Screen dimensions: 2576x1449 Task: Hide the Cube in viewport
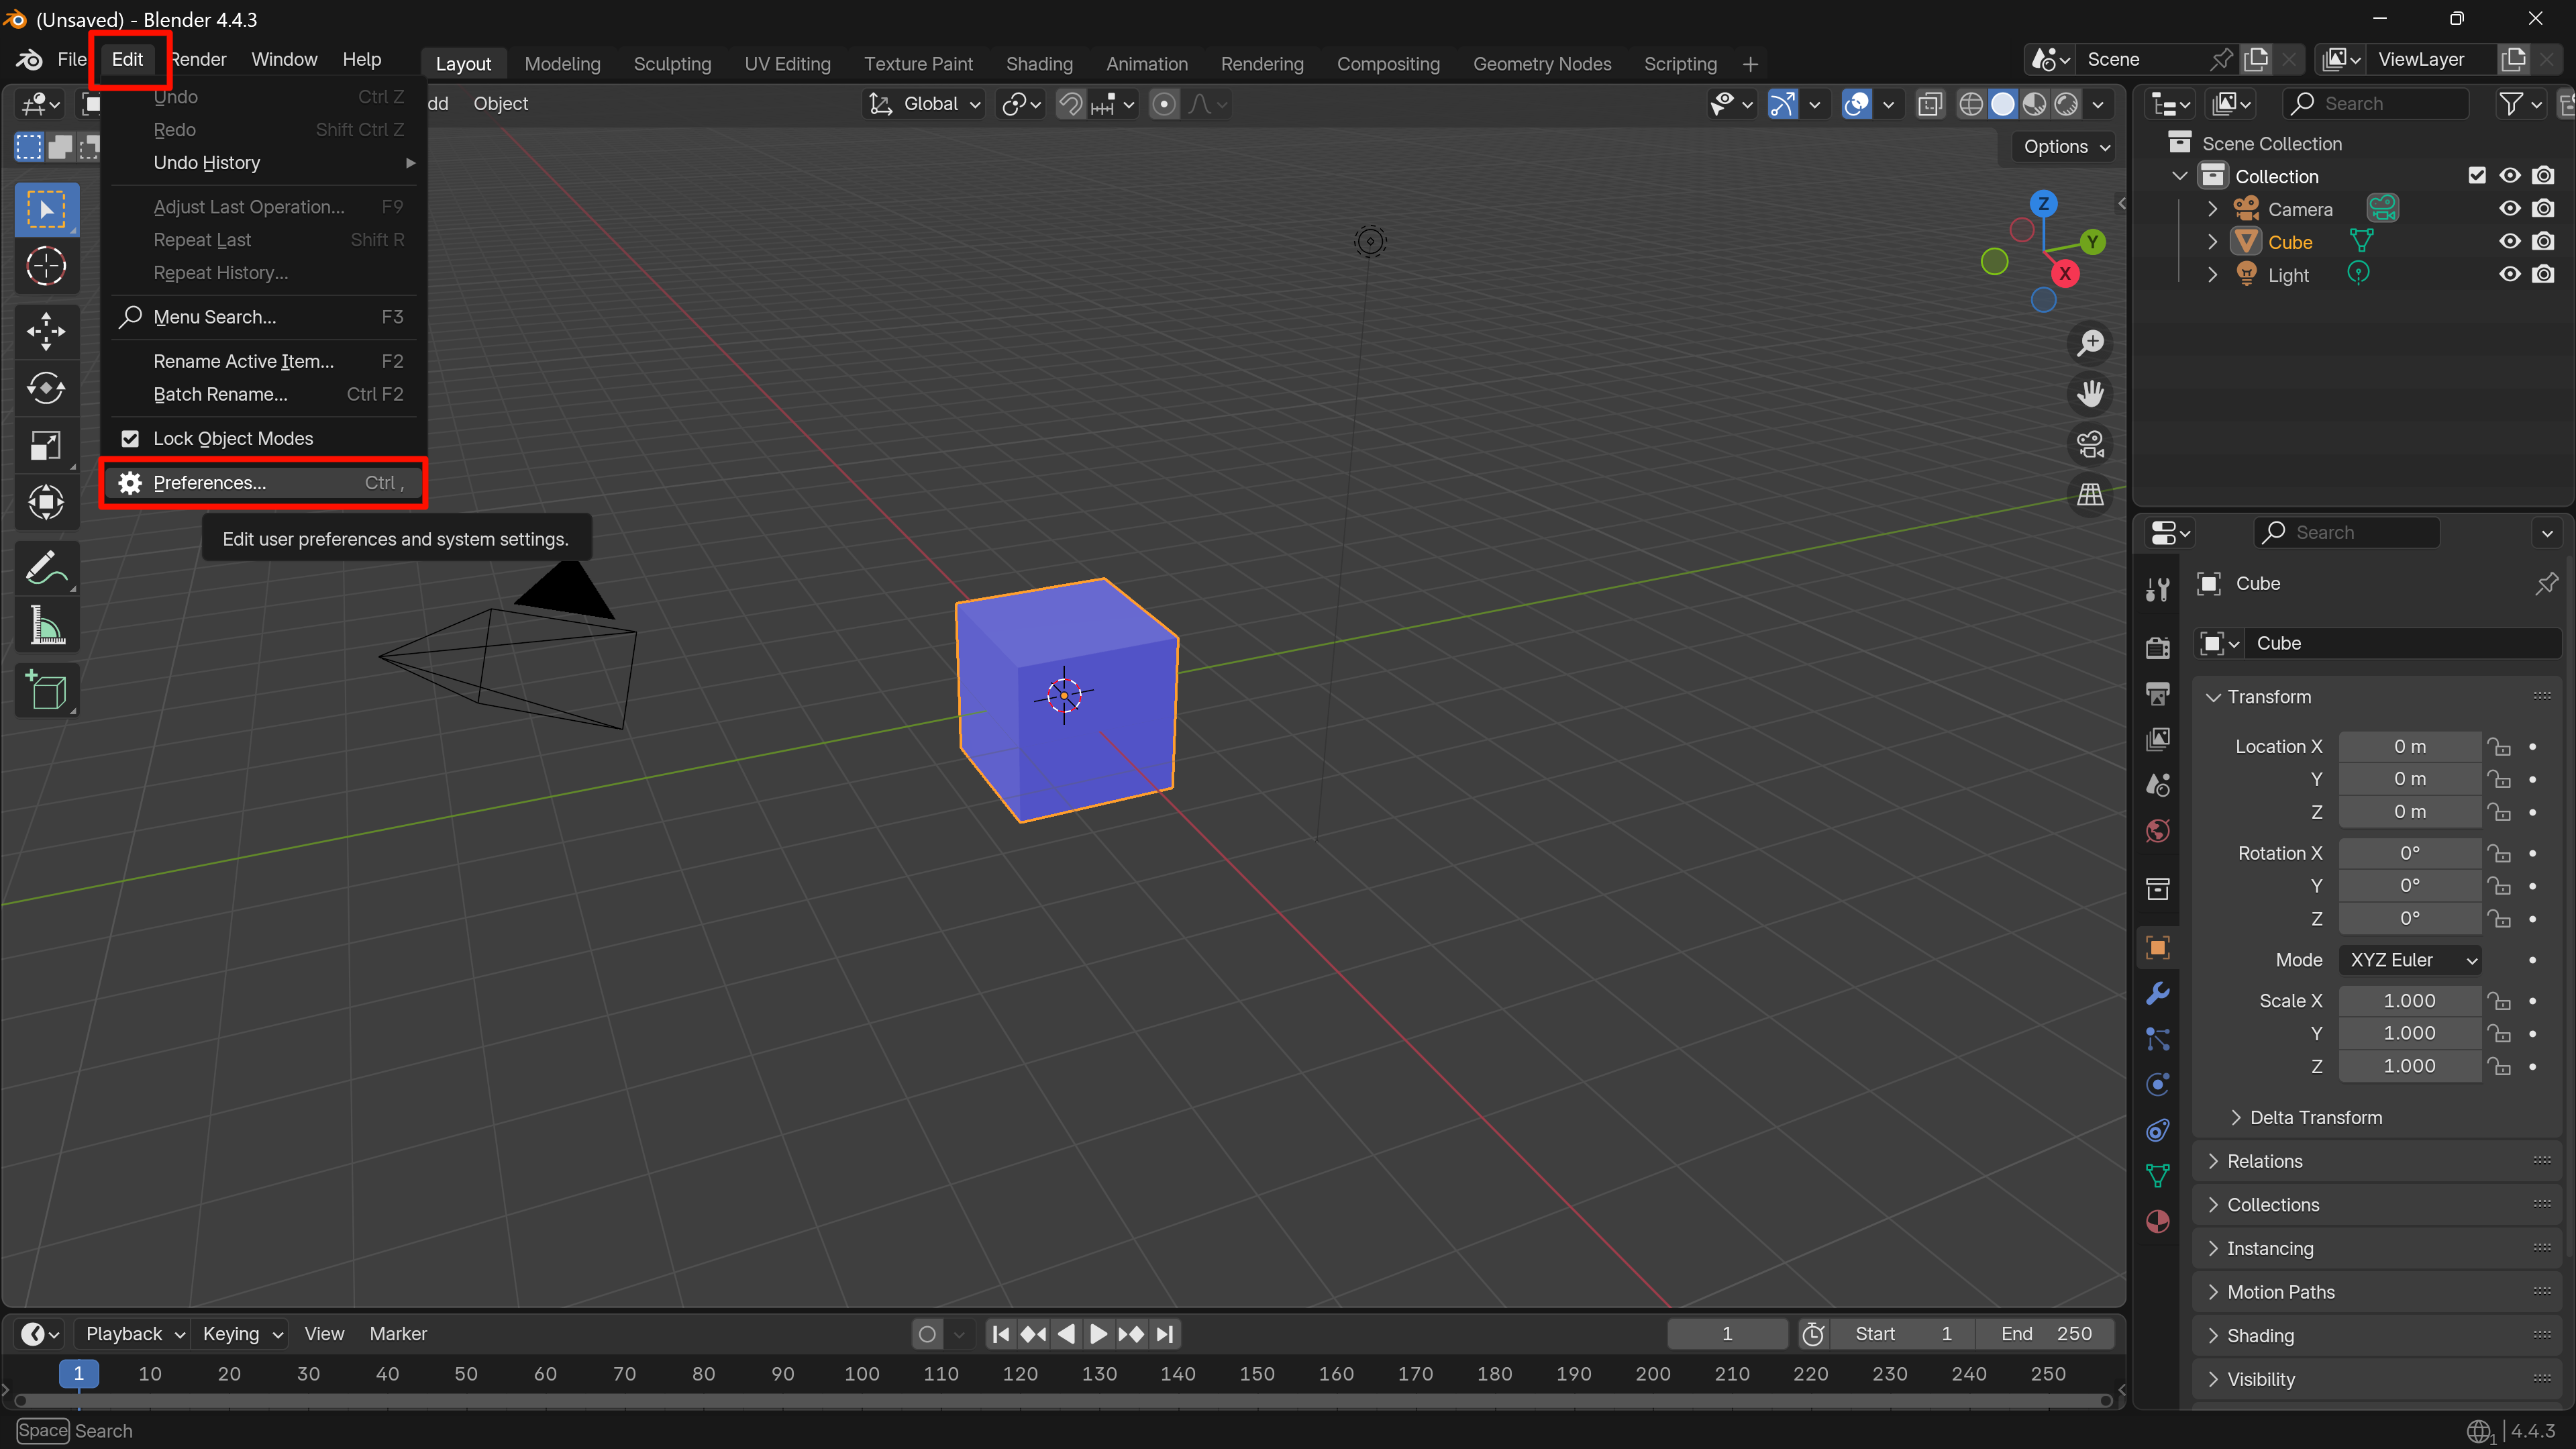[2510, 242]
